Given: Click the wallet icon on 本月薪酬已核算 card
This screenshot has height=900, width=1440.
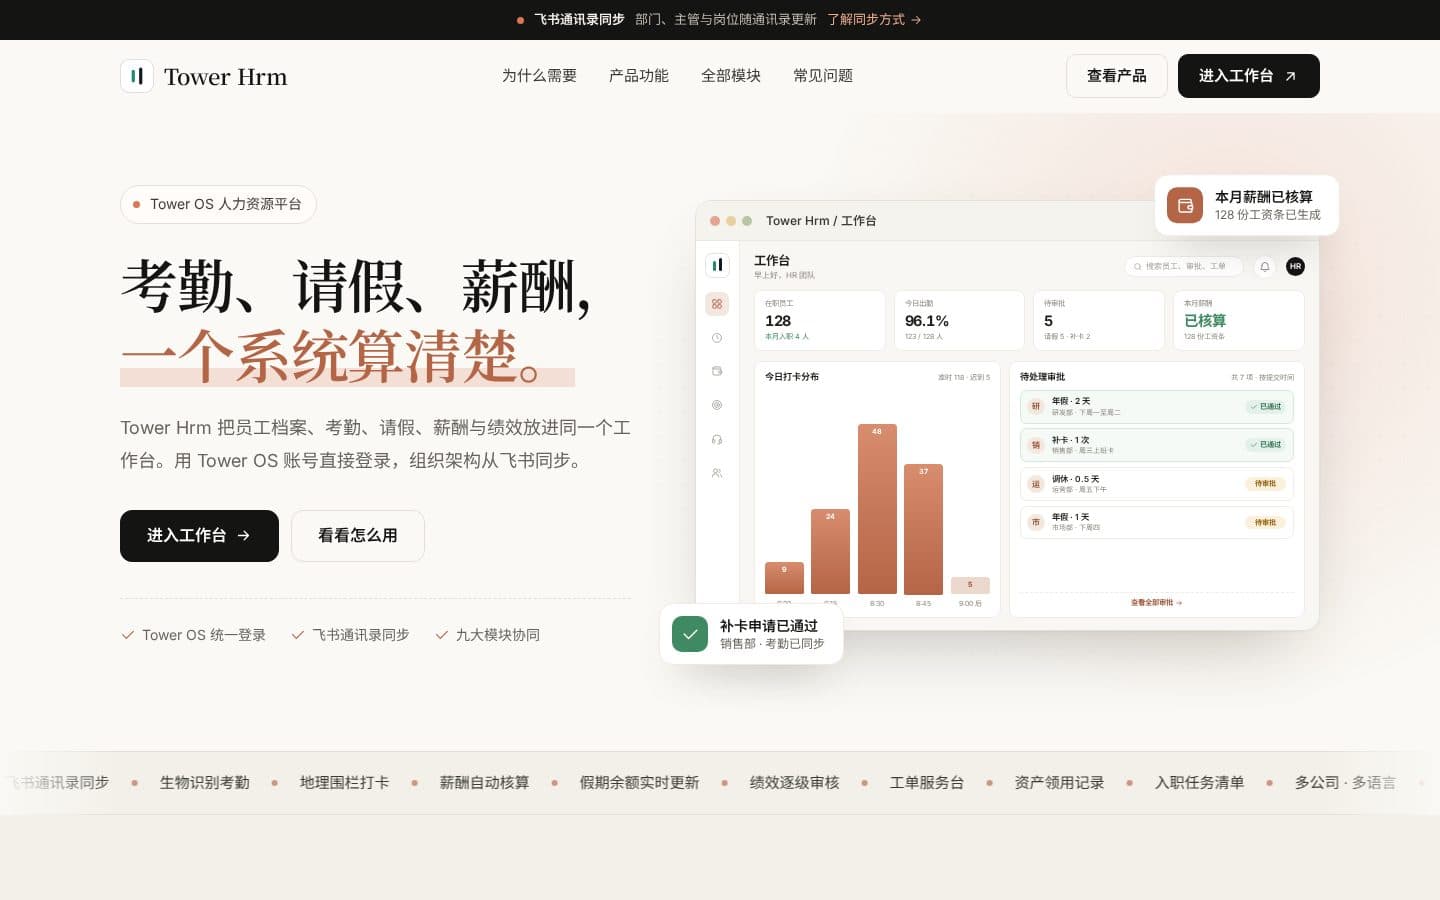Looking at the screenshot, I should 1185,205.
